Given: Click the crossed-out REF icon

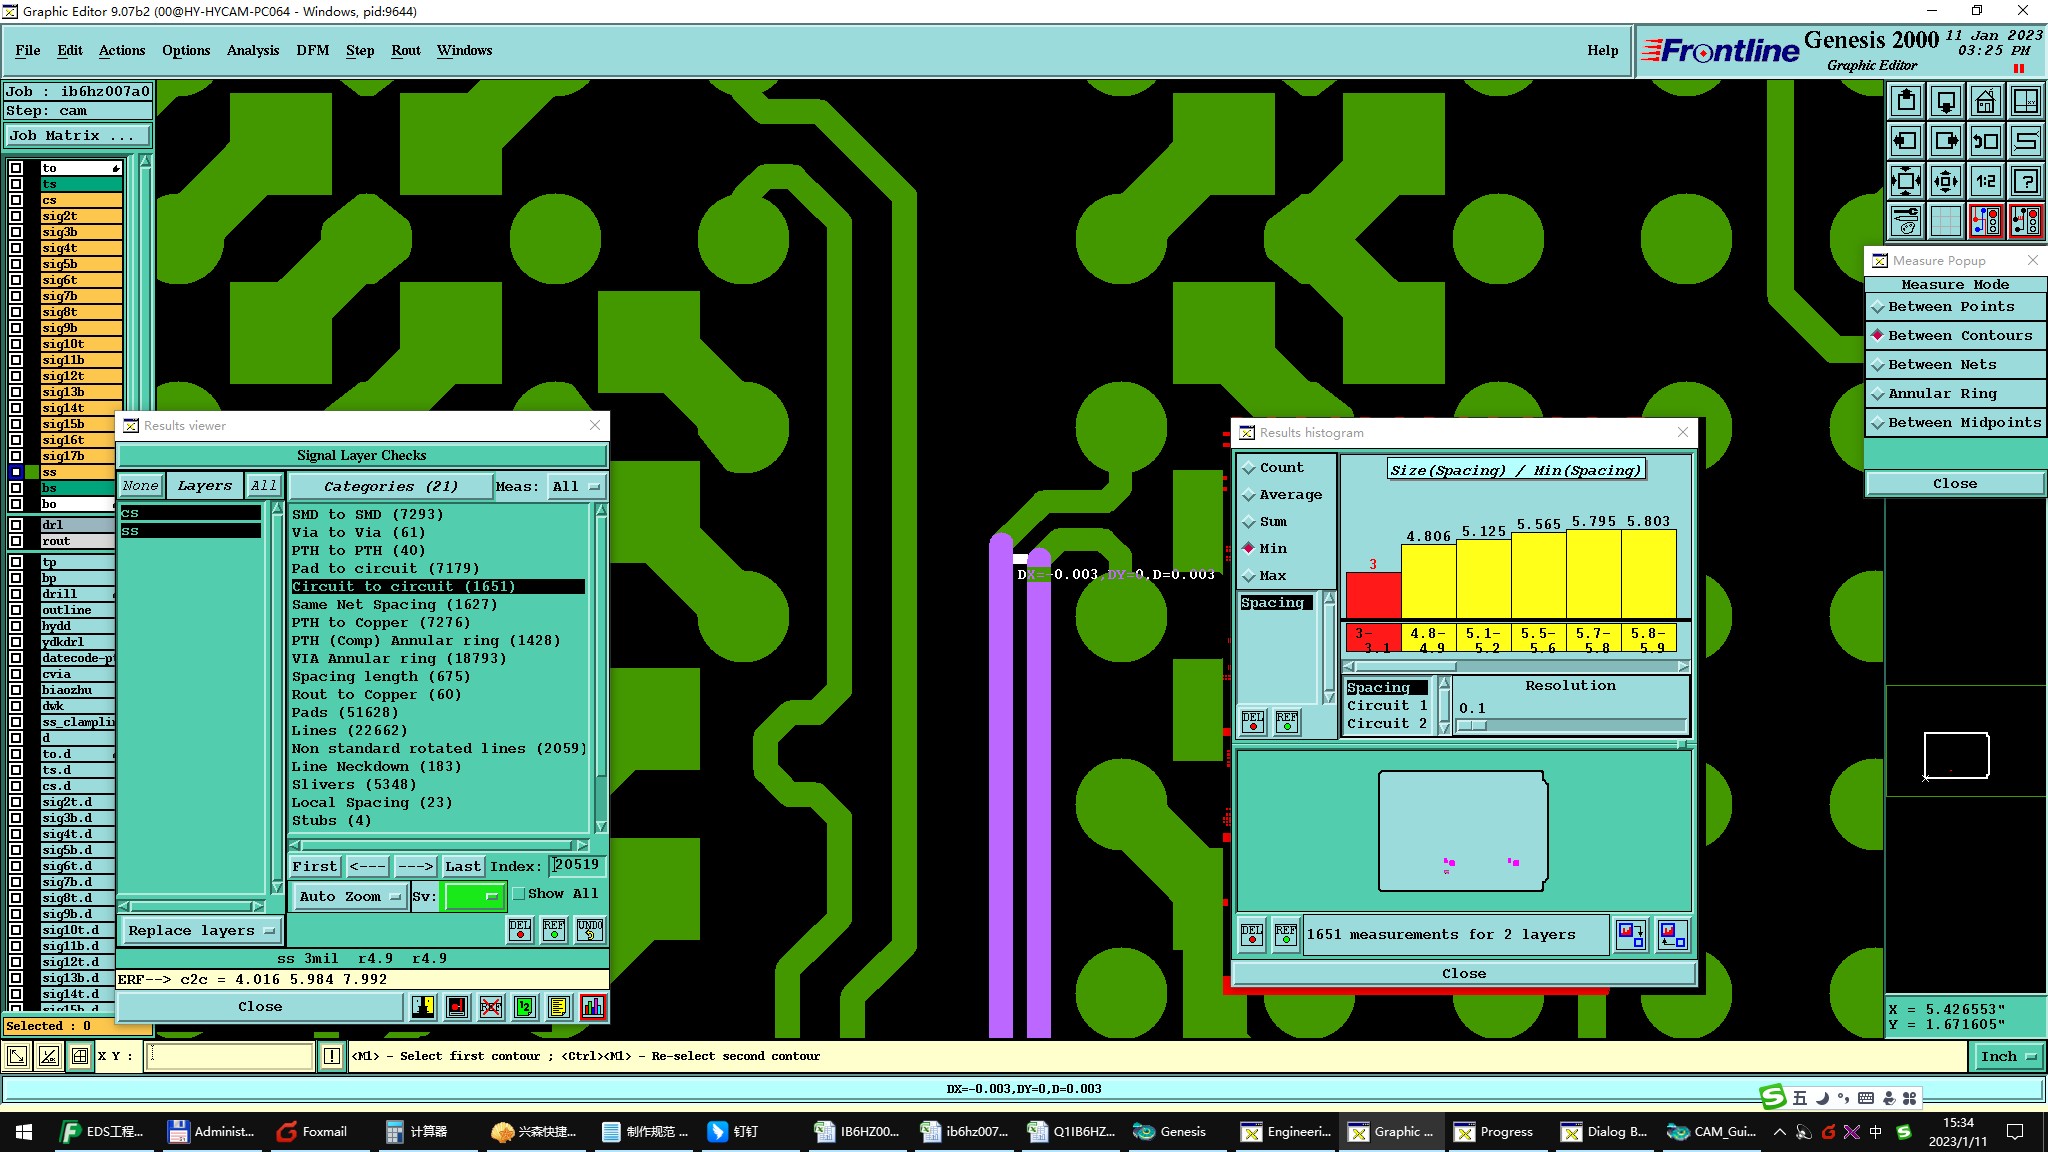Looking at the screenshot, I should pyautogui.click(x=491, y=1007).
